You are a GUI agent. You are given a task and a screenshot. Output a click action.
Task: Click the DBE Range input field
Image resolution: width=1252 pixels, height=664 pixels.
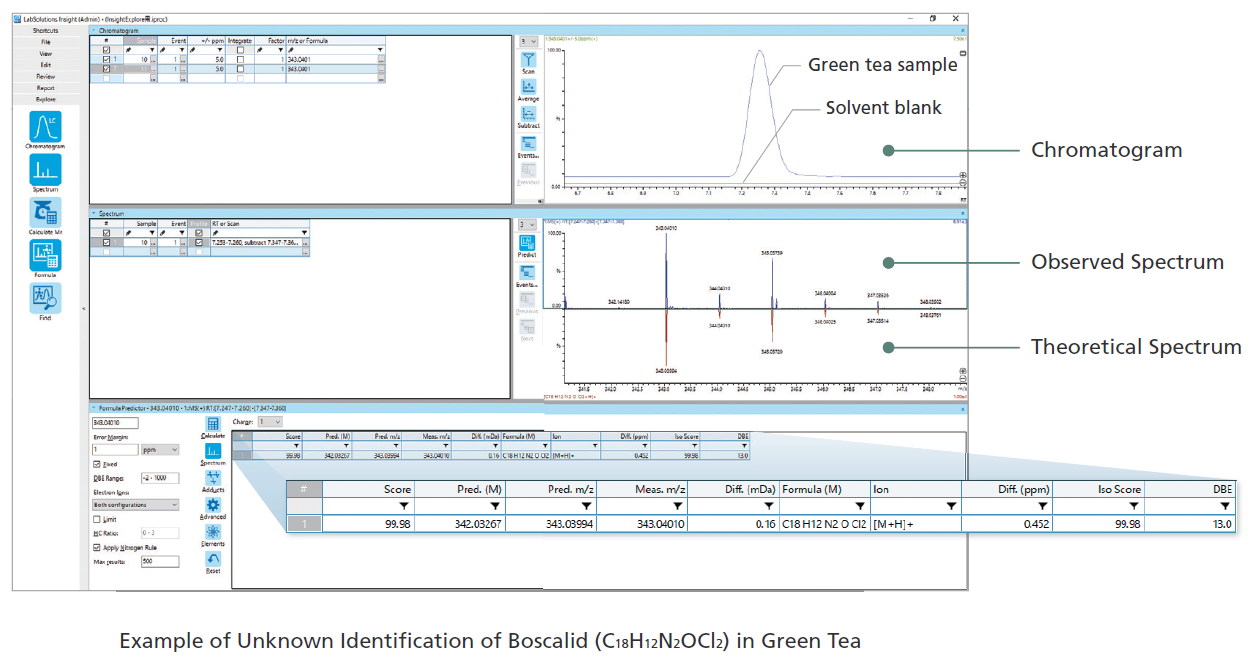click(159, 478)
